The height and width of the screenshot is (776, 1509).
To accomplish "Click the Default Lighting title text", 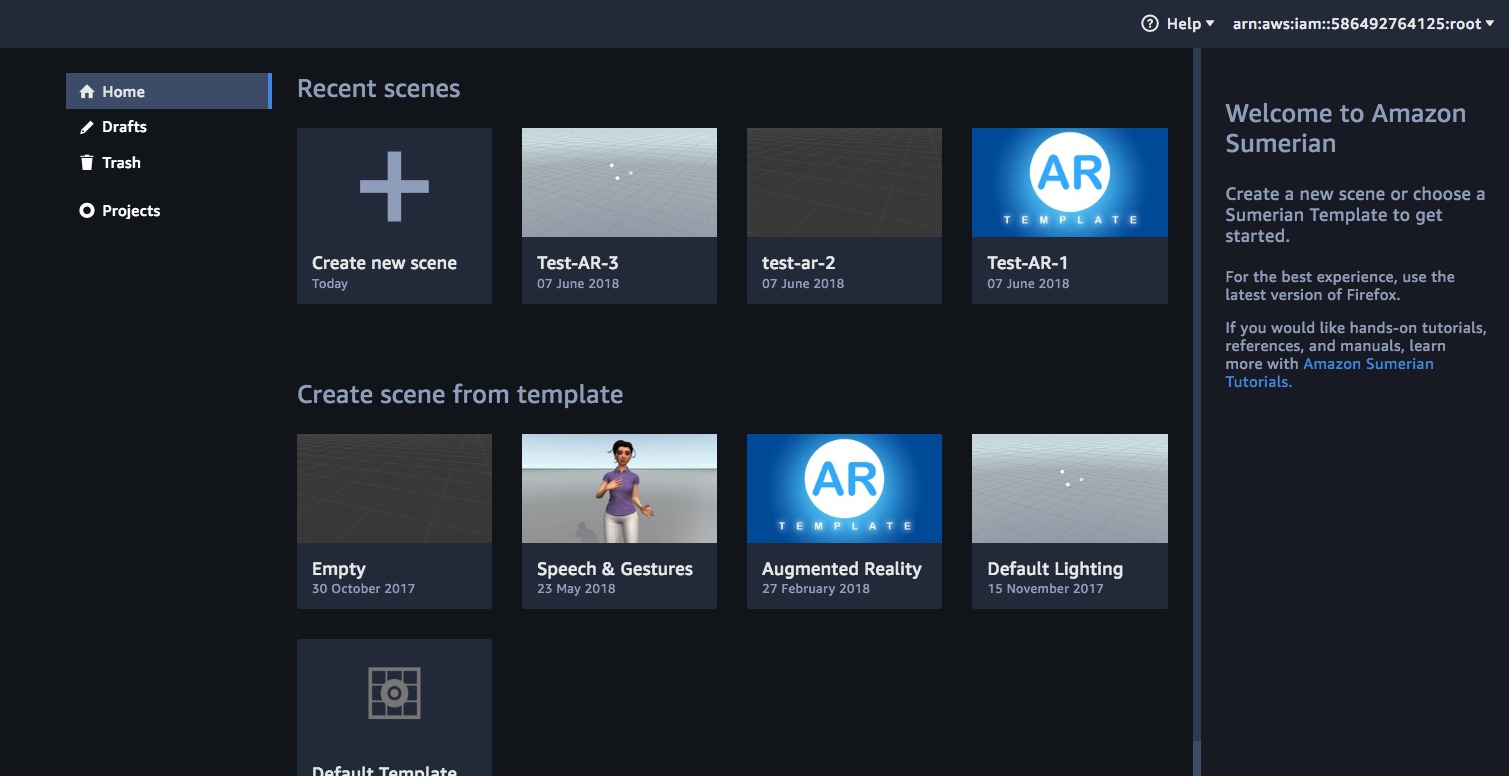I will pyautogui.click(x=1055, y=569).
